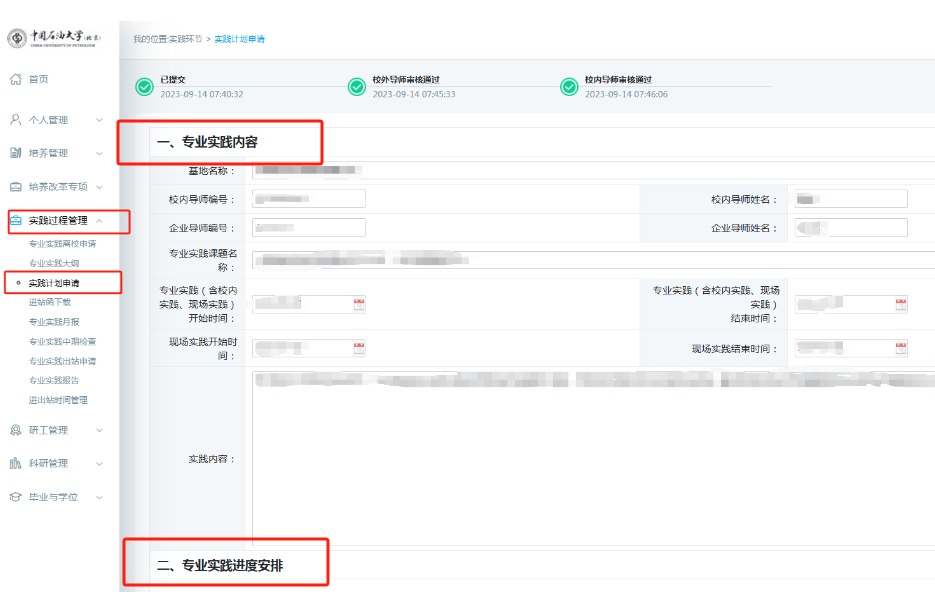This screenshot has width=935, height=594.
Task: Click the 个人管理 person icon
Action: [x=15, y=120]
